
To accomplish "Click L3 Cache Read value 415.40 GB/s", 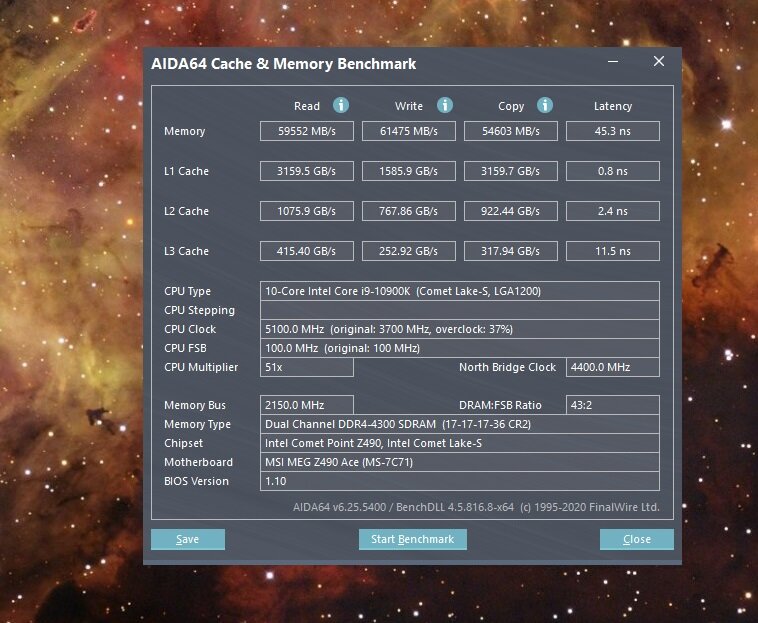I will point(306,251).
